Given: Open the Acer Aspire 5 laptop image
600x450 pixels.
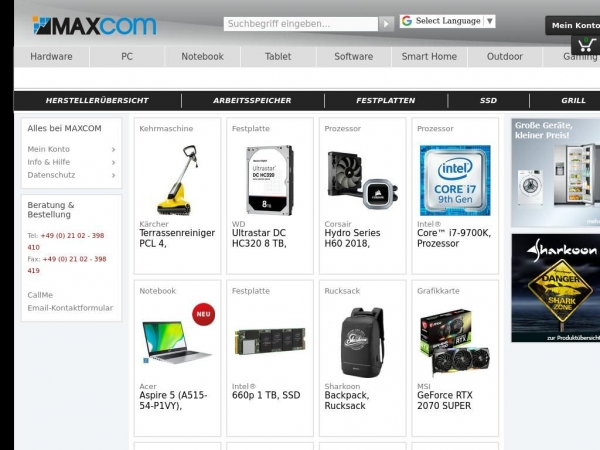Looking at the screenshot, I should tap(178, 342).
